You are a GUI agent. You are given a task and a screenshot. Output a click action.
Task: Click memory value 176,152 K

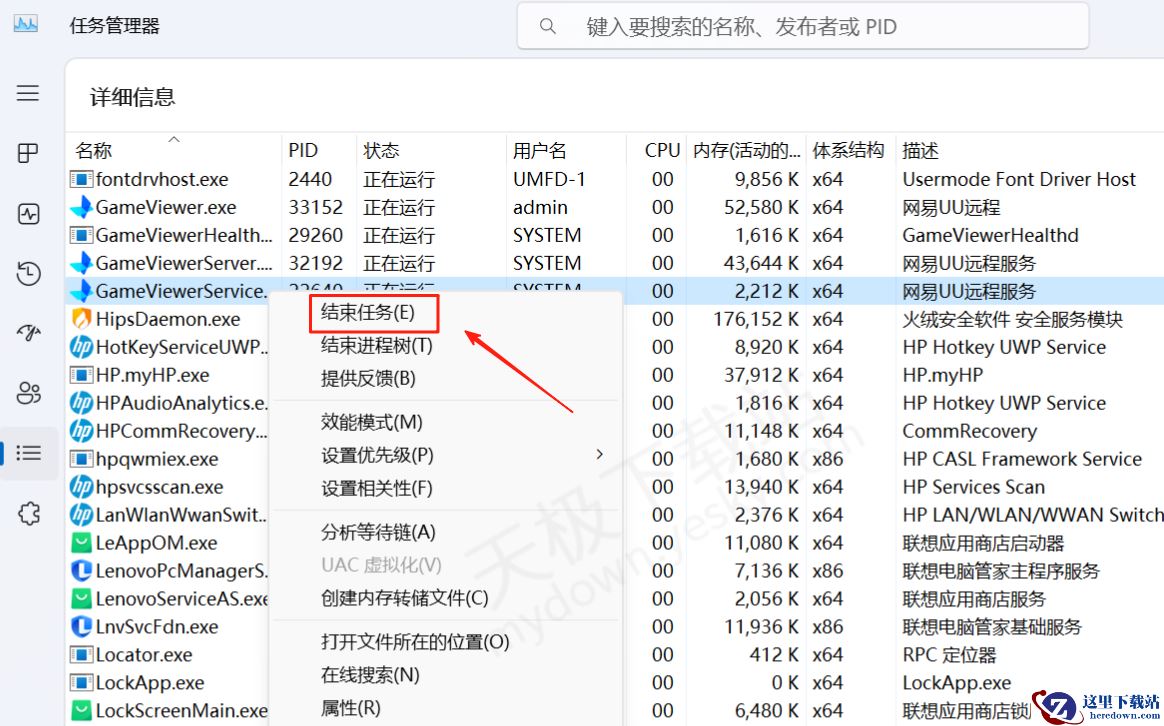[756, 319]
